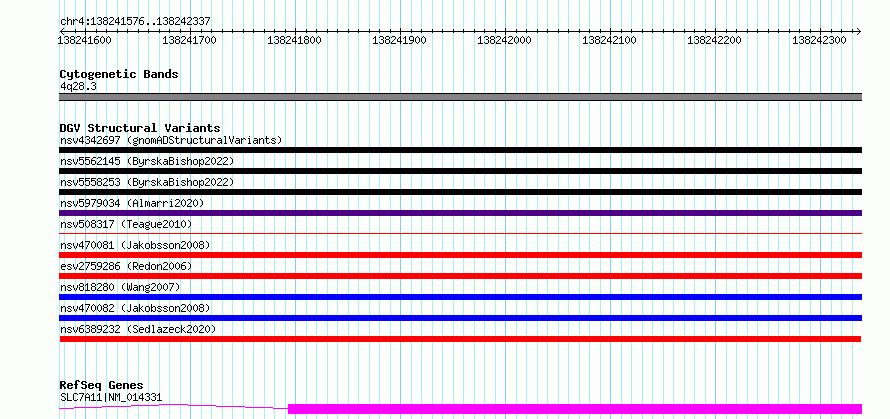Click the nsv4342697 gnomAD structural variant bar
This screenshot has width=890, height=419.
coord(460,150)
